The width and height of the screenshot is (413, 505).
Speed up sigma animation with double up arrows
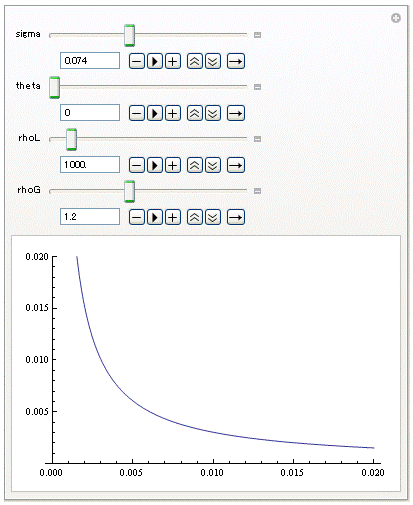click(195, 61)
